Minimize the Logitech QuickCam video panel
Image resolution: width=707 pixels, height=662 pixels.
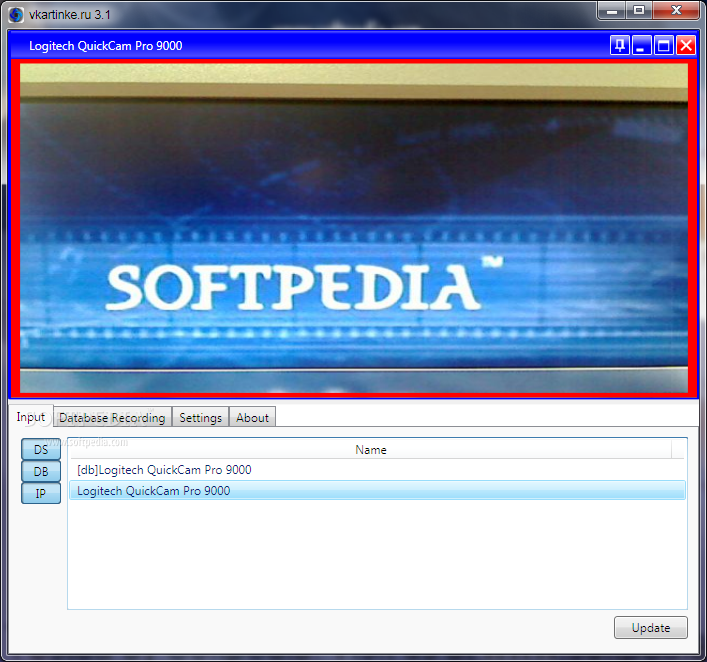[641, 46]
